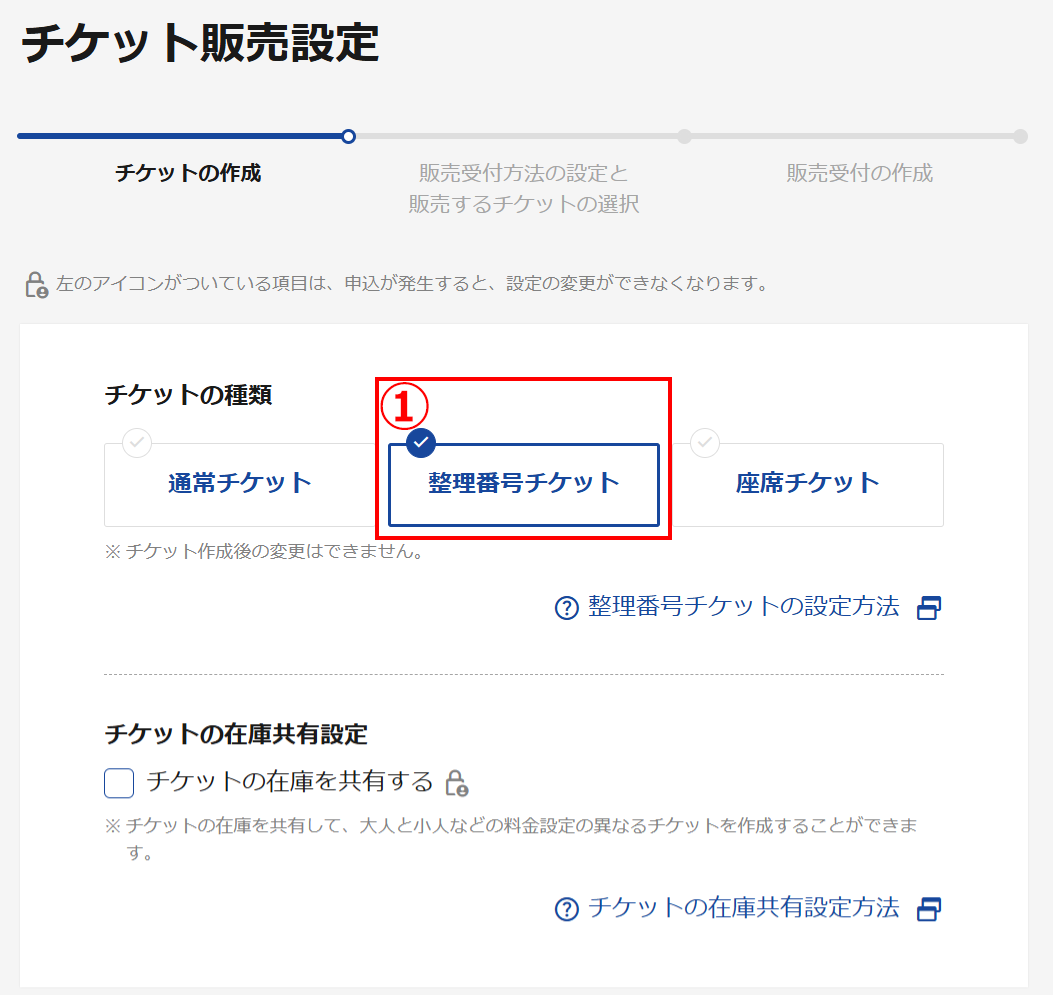Select the 座席チケット ticket type
Image resolution: width=1053 pixels, height=995 pixels.
807,484
